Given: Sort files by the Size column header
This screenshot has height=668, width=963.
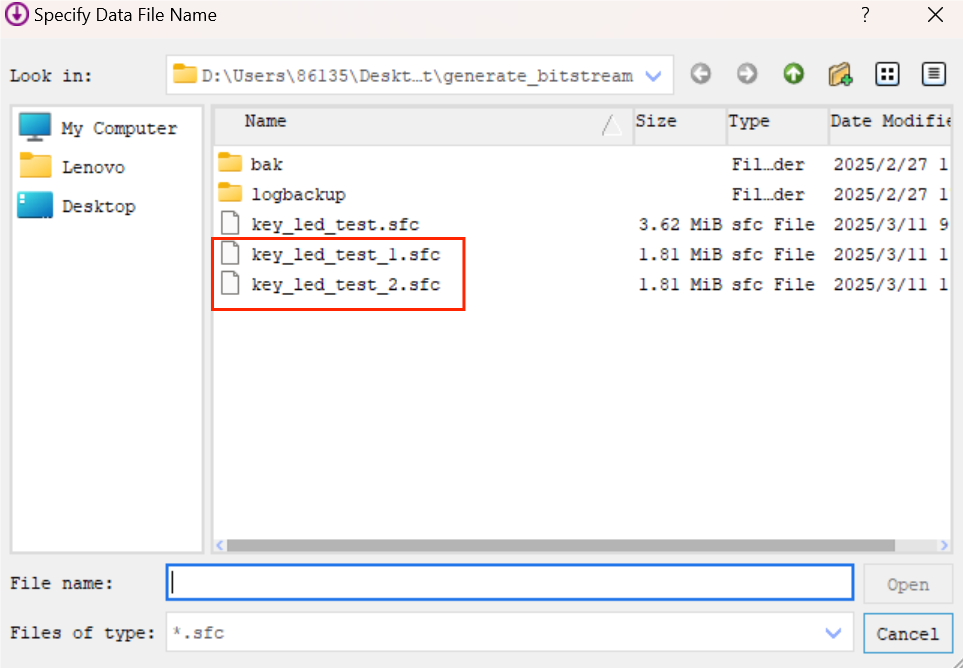Looking at the screenshot, I should [x=656, y=122].
